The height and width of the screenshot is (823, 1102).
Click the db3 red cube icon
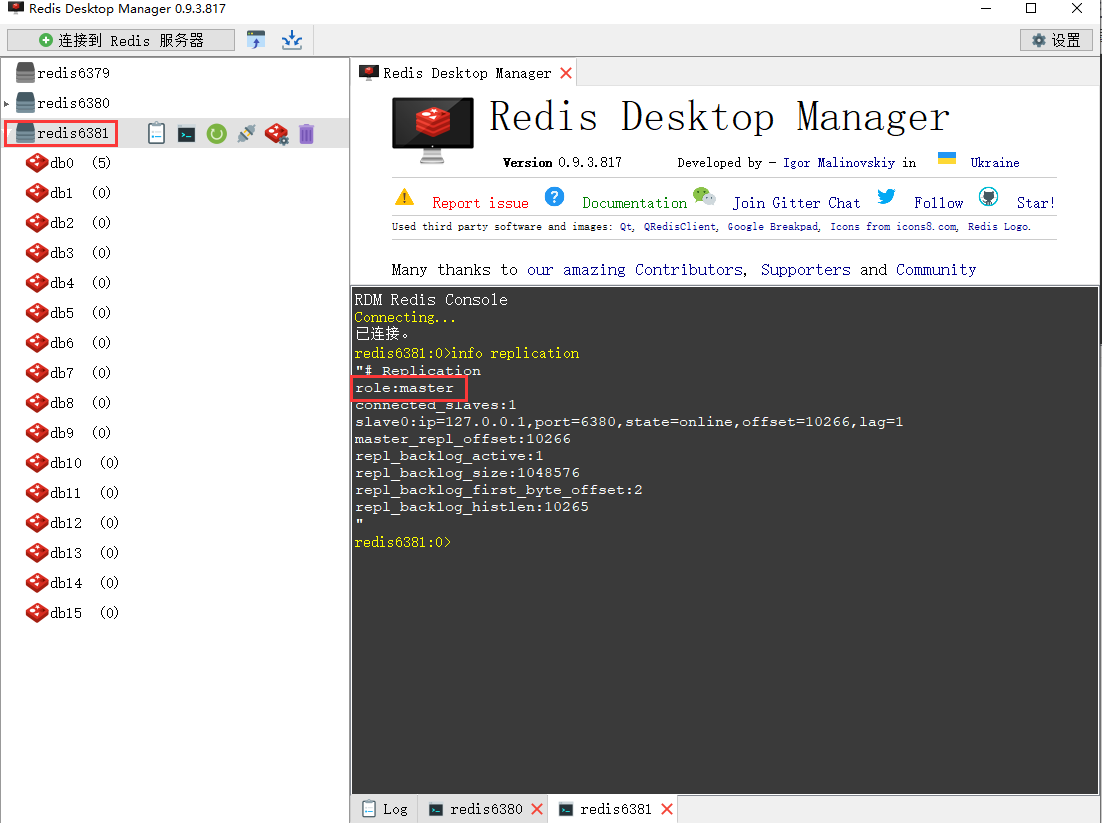coord(37,253)
